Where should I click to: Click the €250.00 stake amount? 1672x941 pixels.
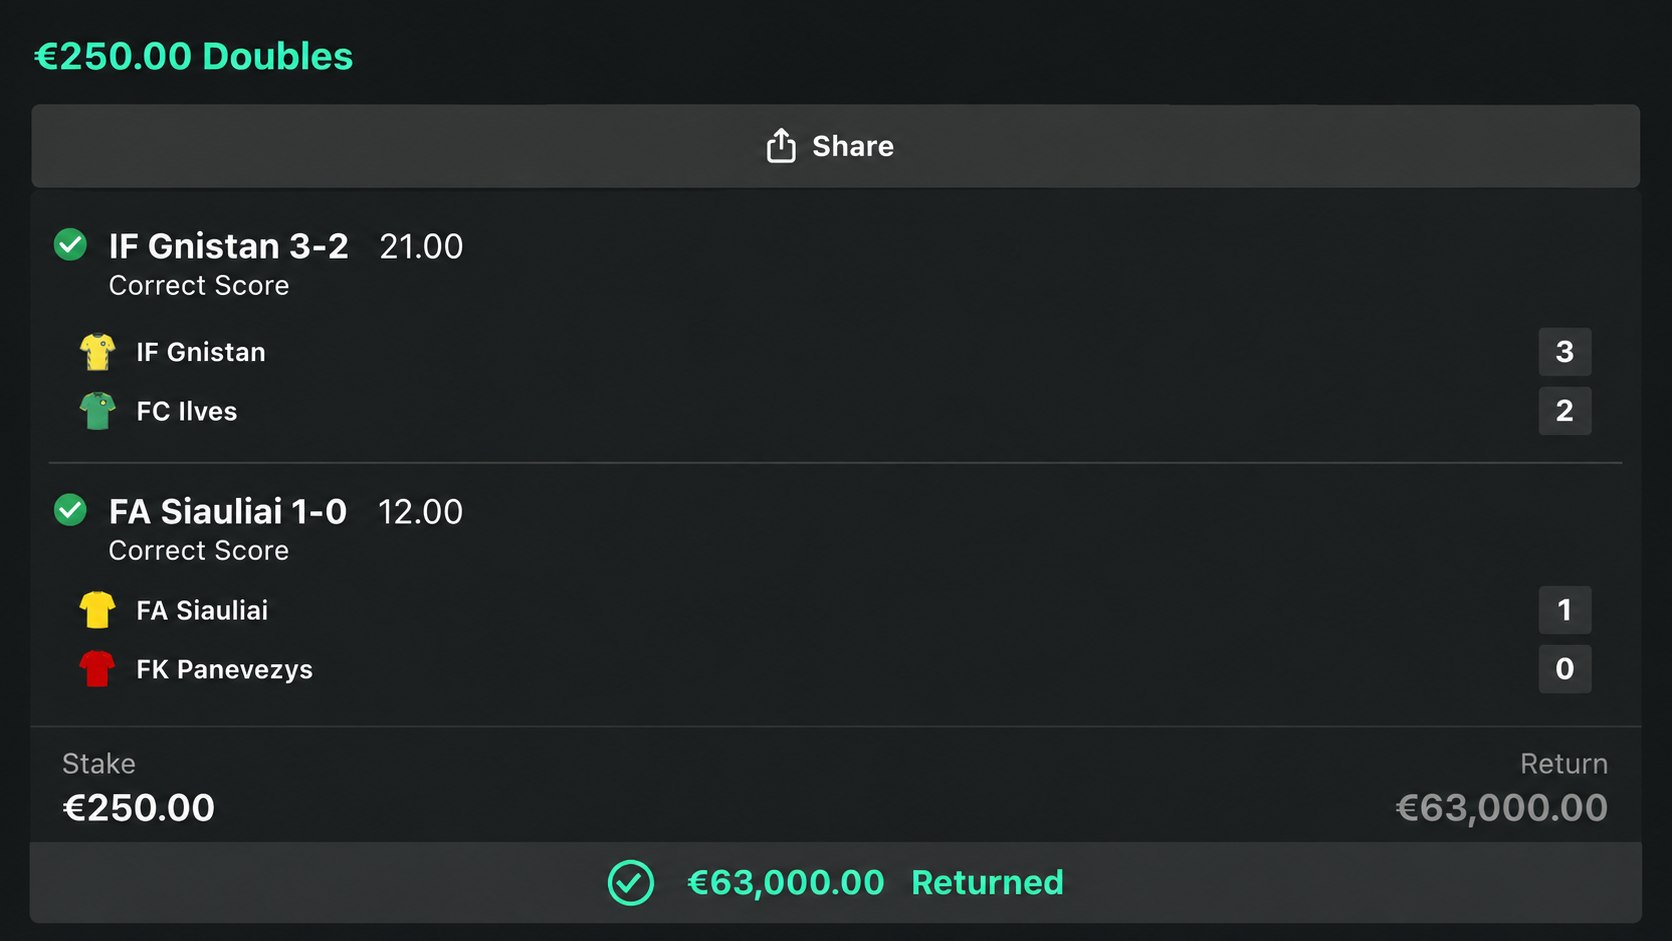pos(139,808)
